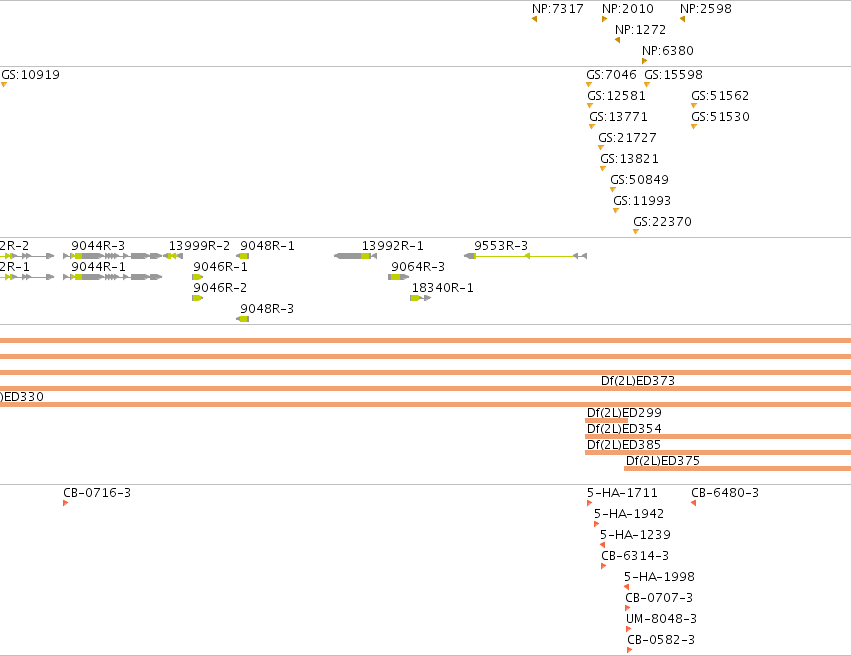Screen dimensions: 851x656
Task: Click the GS:7046 insertion triangle
Action: [589, 84]
